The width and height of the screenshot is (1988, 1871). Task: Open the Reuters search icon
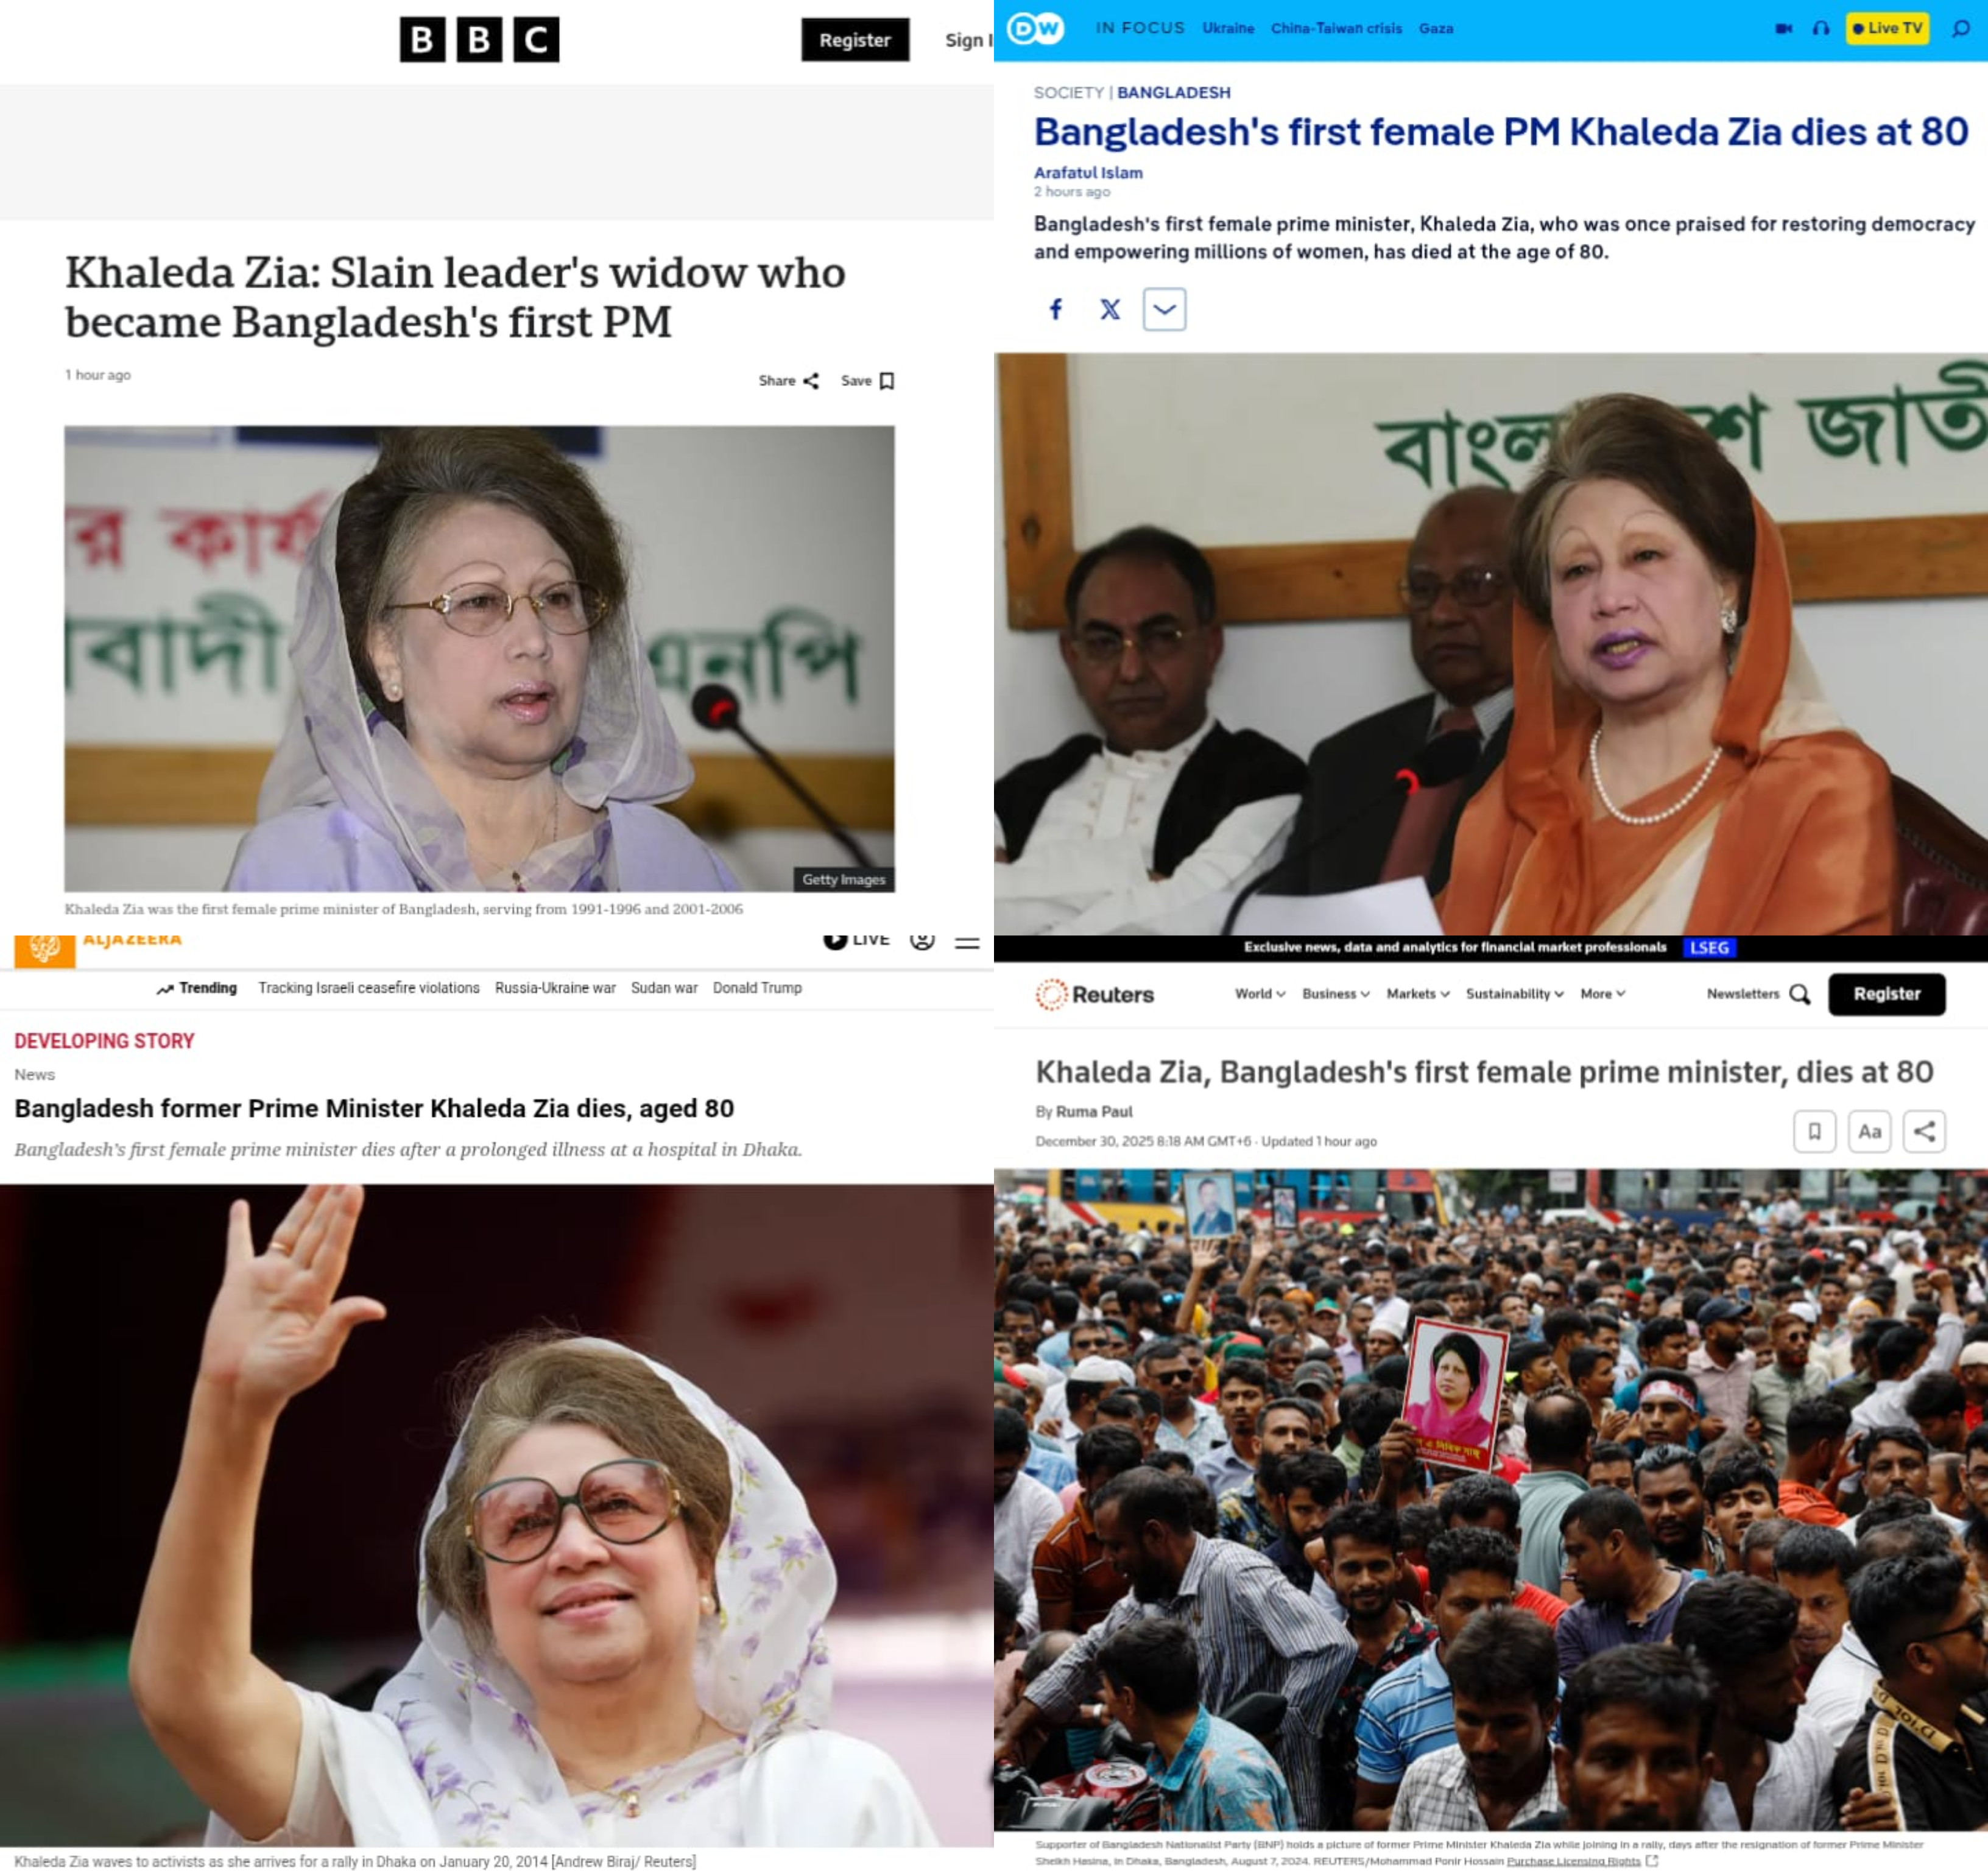(1800, 994)
